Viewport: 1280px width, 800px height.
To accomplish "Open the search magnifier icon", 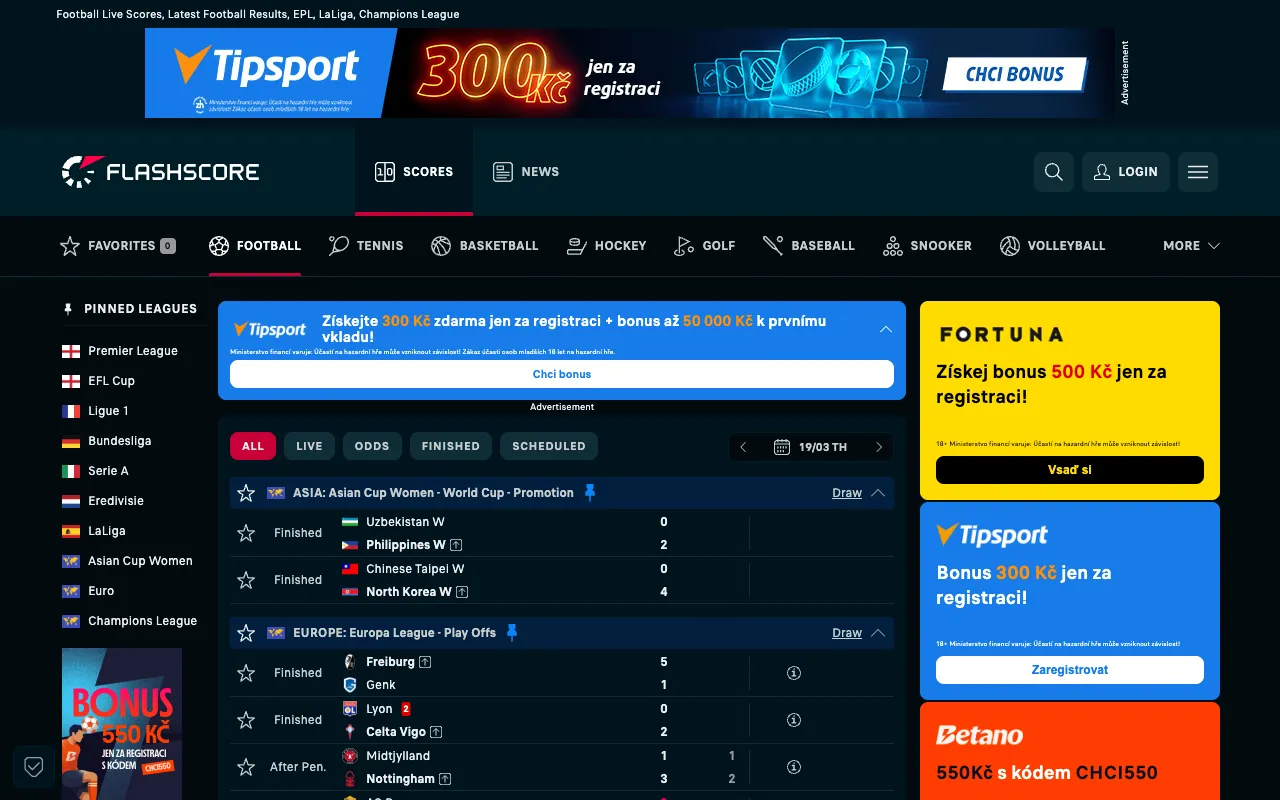I will point(1054,172).
